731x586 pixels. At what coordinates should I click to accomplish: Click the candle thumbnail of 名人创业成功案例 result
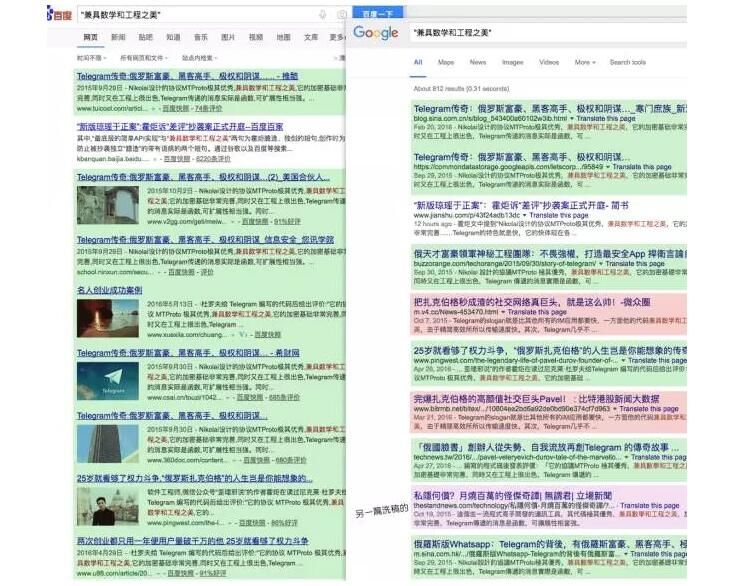[x=108, y=318]
